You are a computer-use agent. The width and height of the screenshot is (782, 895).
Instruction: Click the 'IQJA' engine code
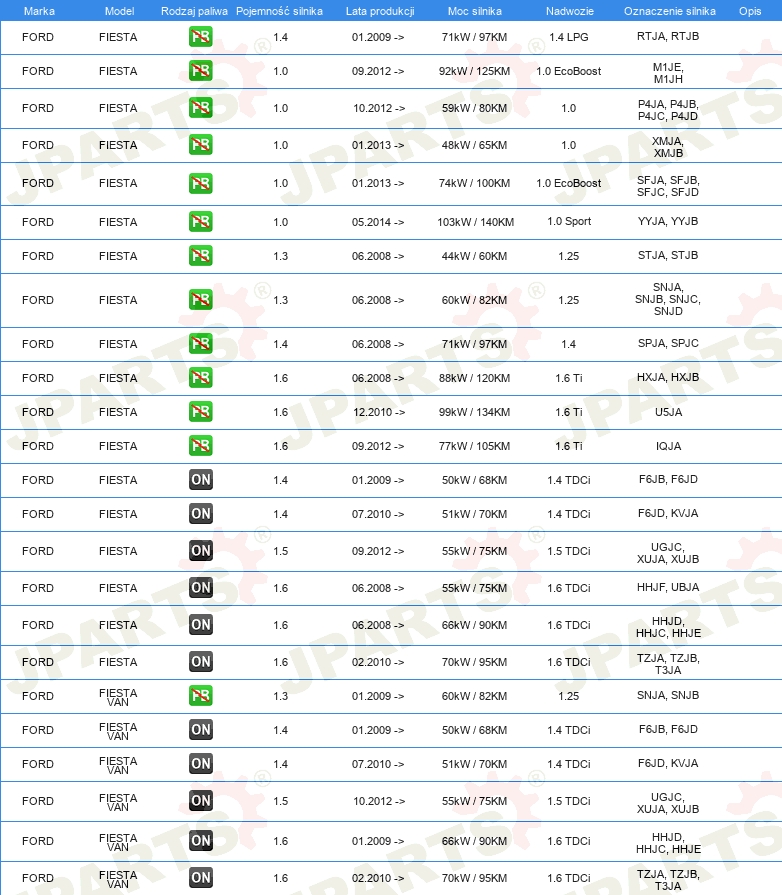click(668, 446)
